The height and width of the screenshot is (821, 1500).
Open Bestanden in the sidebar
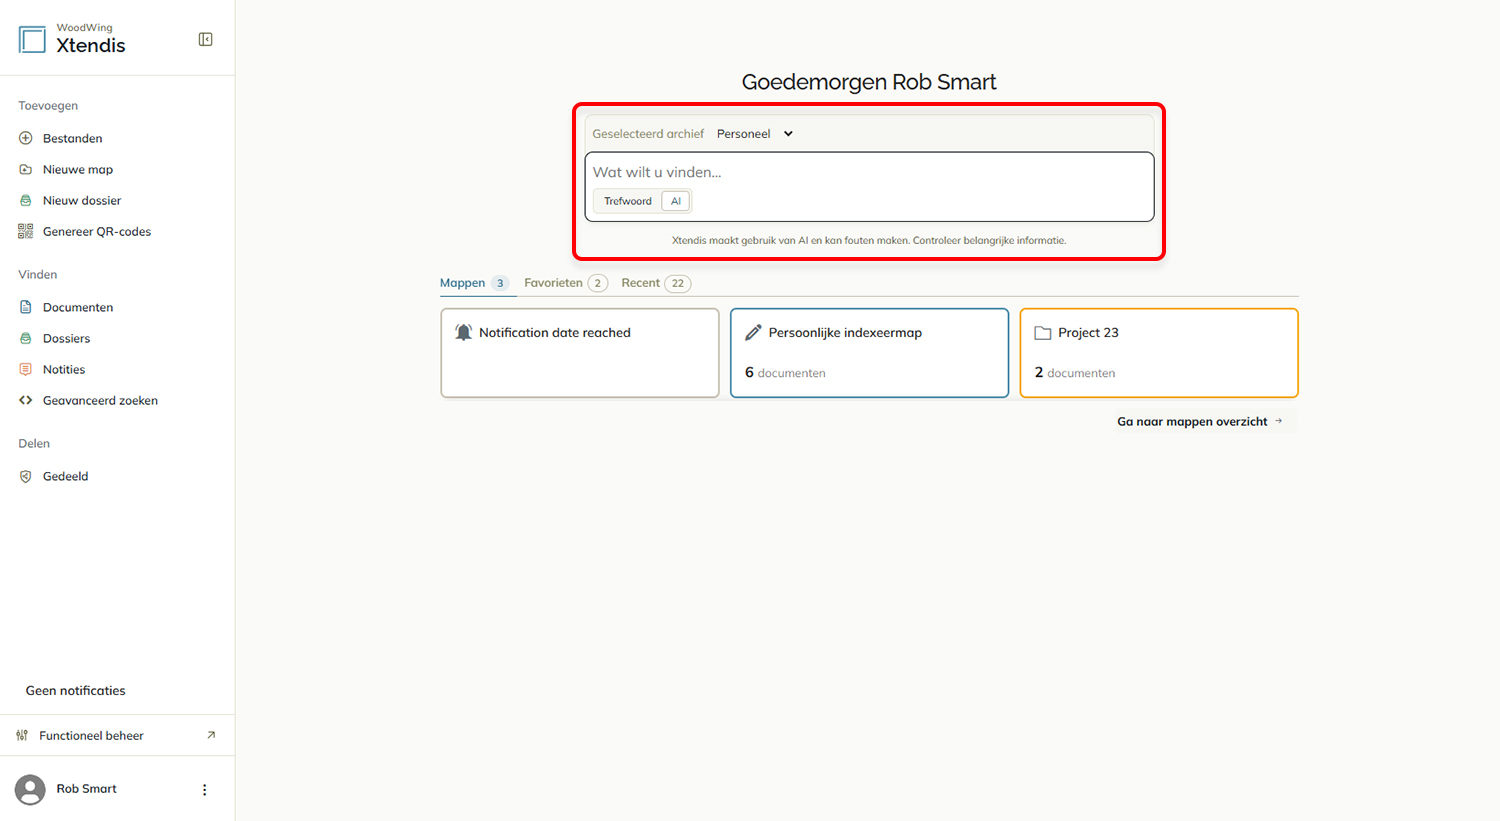coord(73,138)
